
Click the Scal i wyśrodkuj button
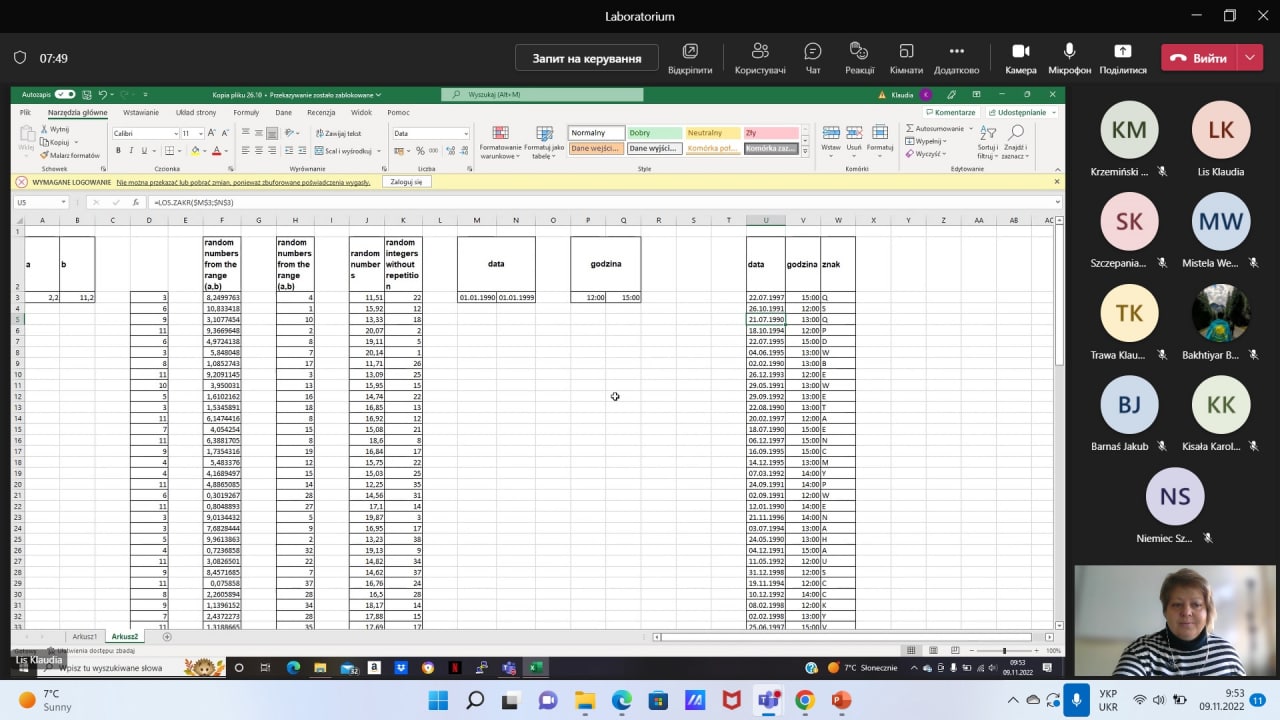point(345,151)
